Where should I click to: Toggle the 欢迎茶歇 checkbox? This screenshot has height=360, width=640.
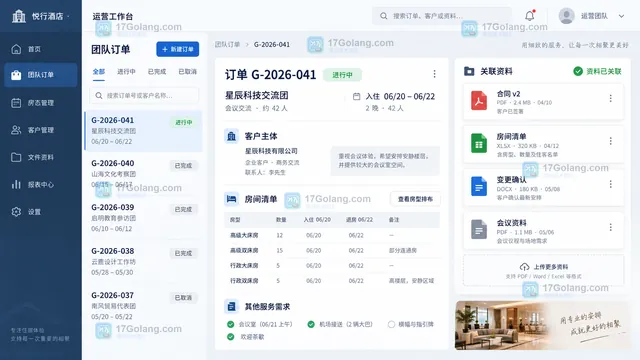click(x=231, y=337)
